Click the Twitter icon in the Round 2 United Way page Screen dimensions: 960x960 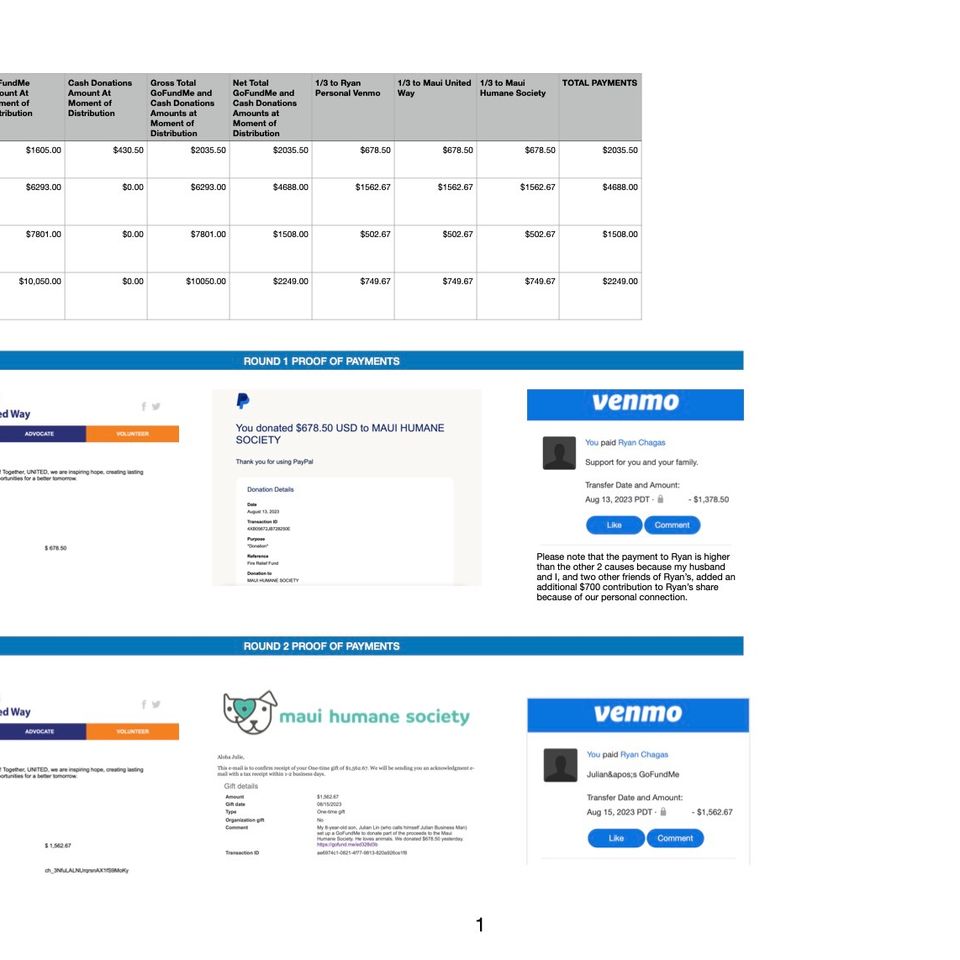[156, 704]
